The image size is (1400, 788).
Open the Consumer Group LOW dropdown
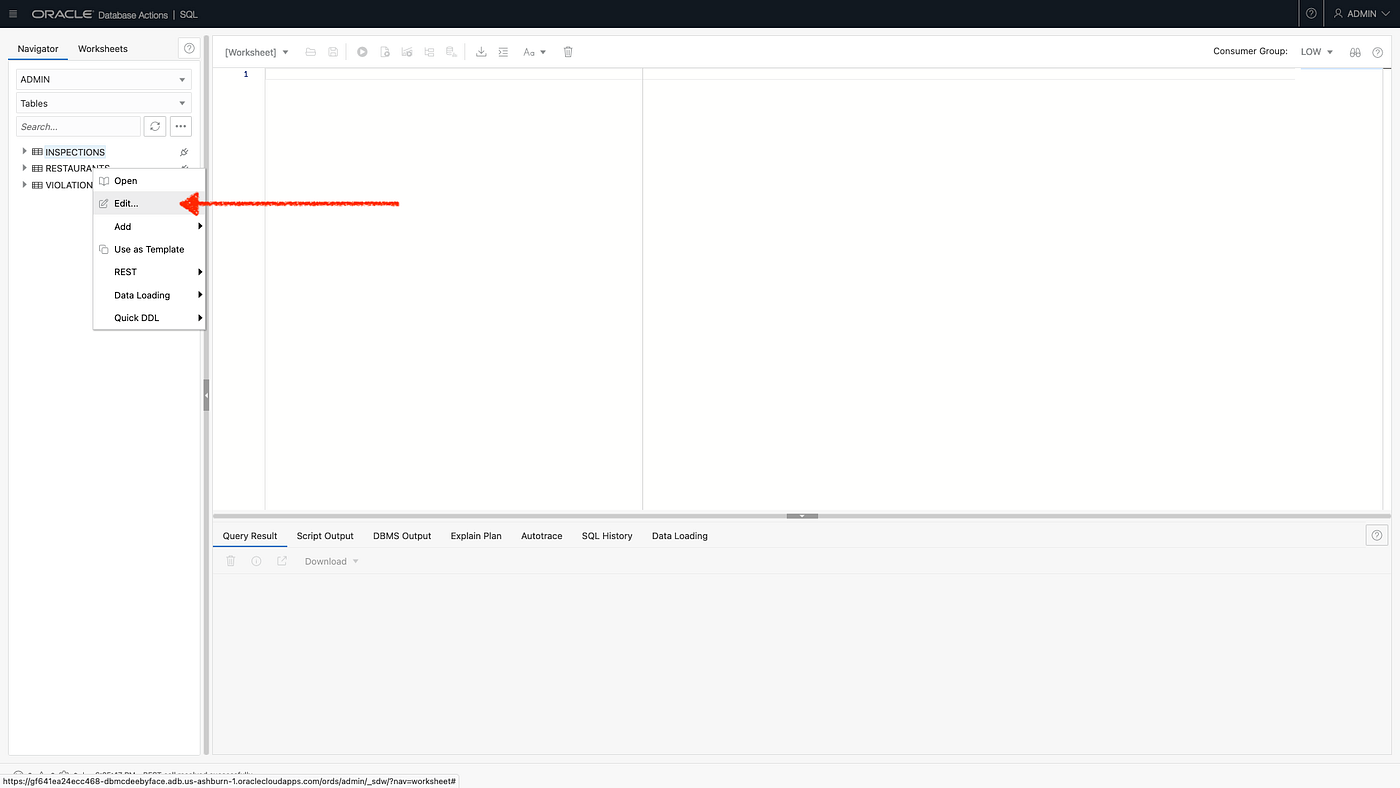coord(1317,52)
